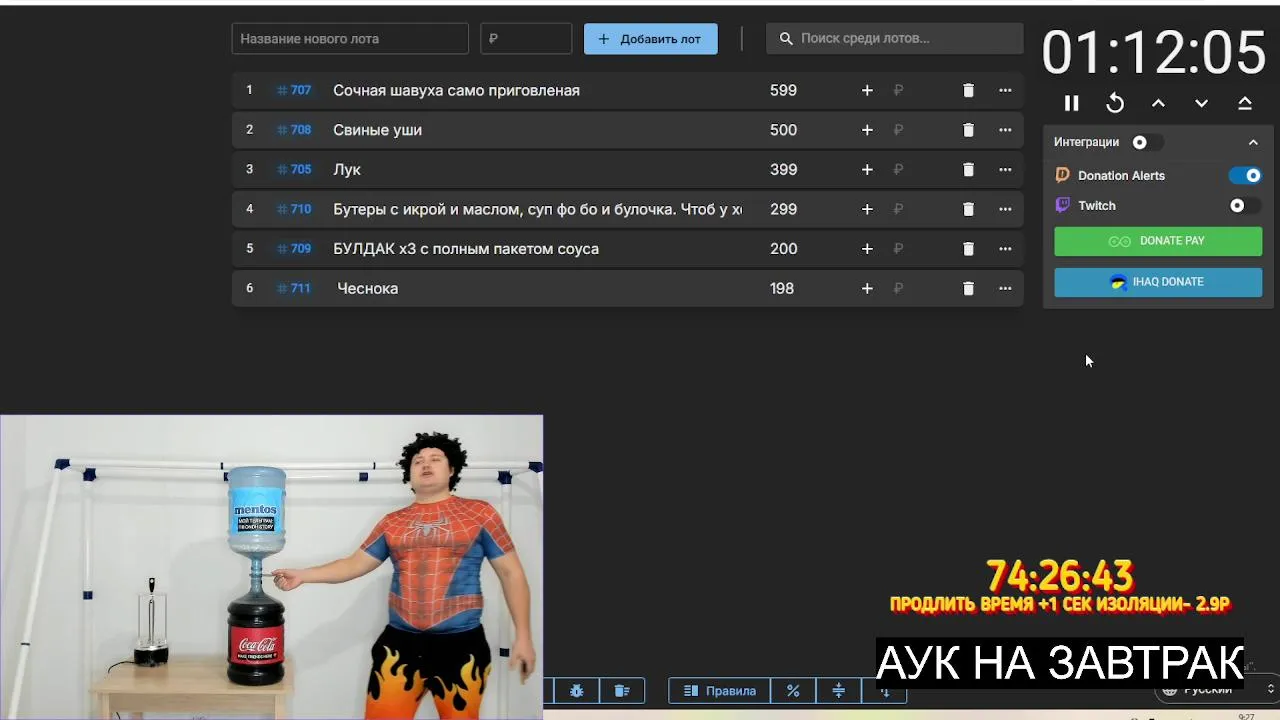Focus the Поиск среди лотов search box
1280x720 pixels.
click(895, 39)
